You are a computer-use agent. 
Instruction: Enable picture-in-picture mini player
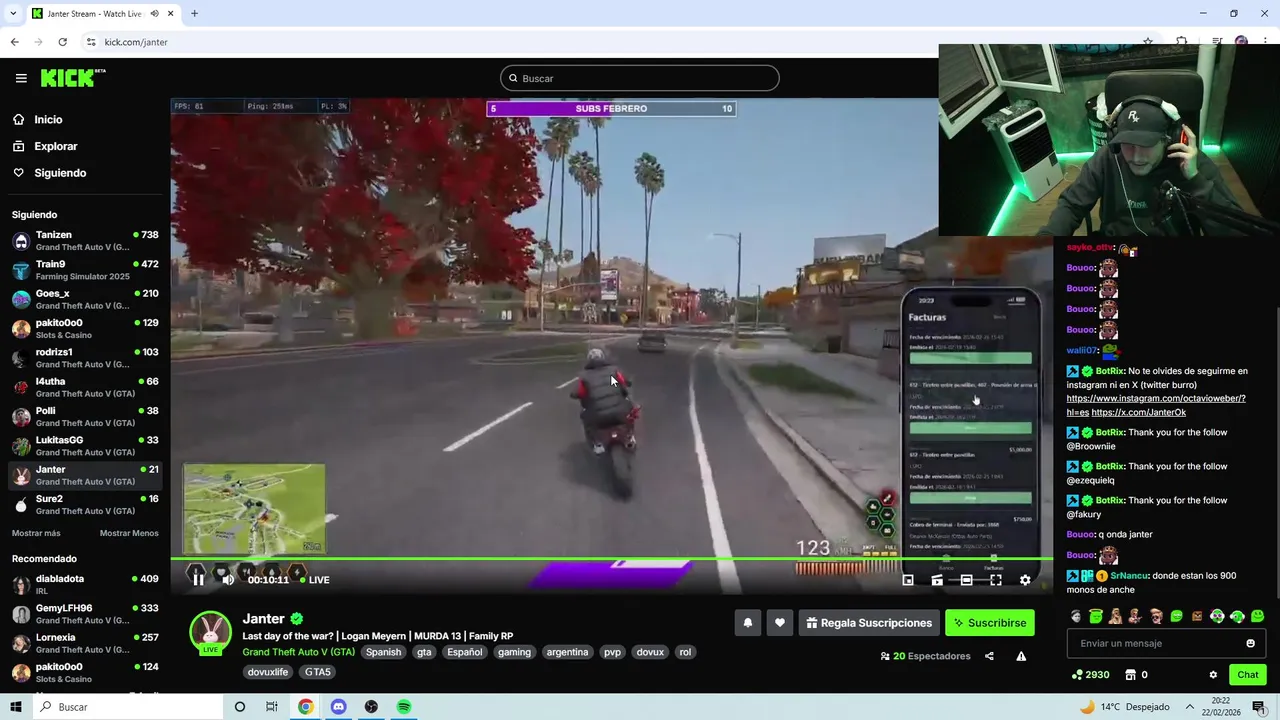click(x=908, y=579)
